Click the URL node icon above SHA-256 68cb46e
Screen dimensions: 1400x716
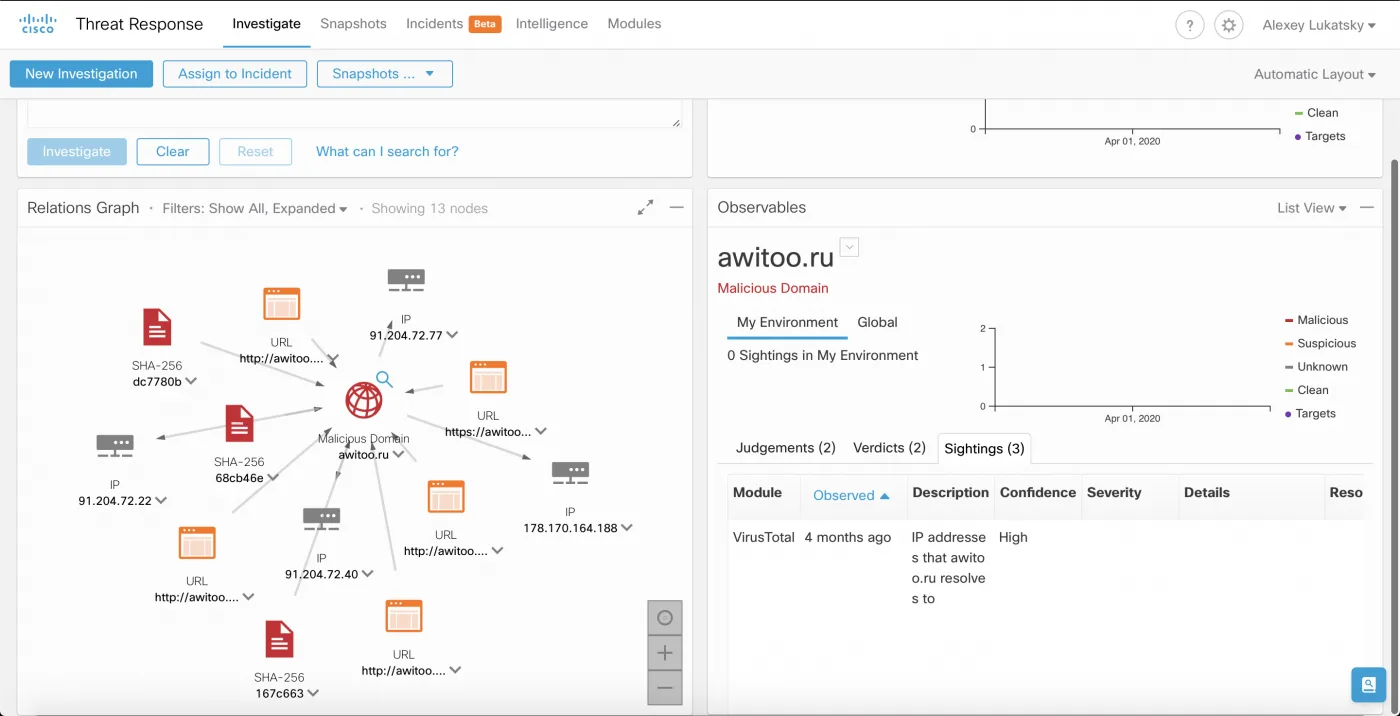point(281,304)
